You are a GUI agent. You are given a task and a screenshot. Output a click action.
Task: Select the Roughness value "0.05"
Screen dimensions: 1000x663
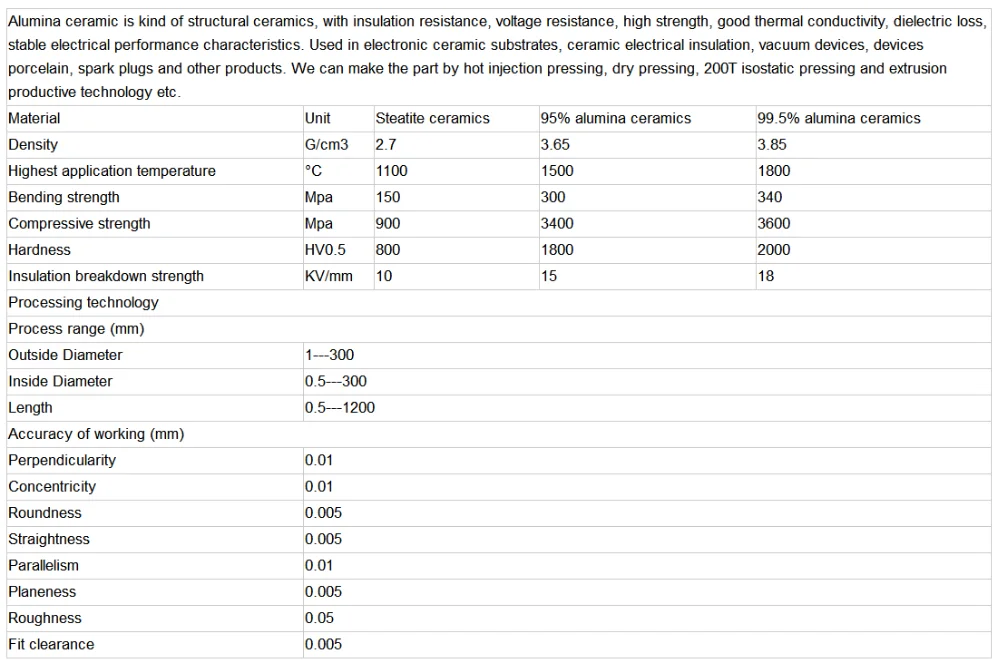point(320,618)
